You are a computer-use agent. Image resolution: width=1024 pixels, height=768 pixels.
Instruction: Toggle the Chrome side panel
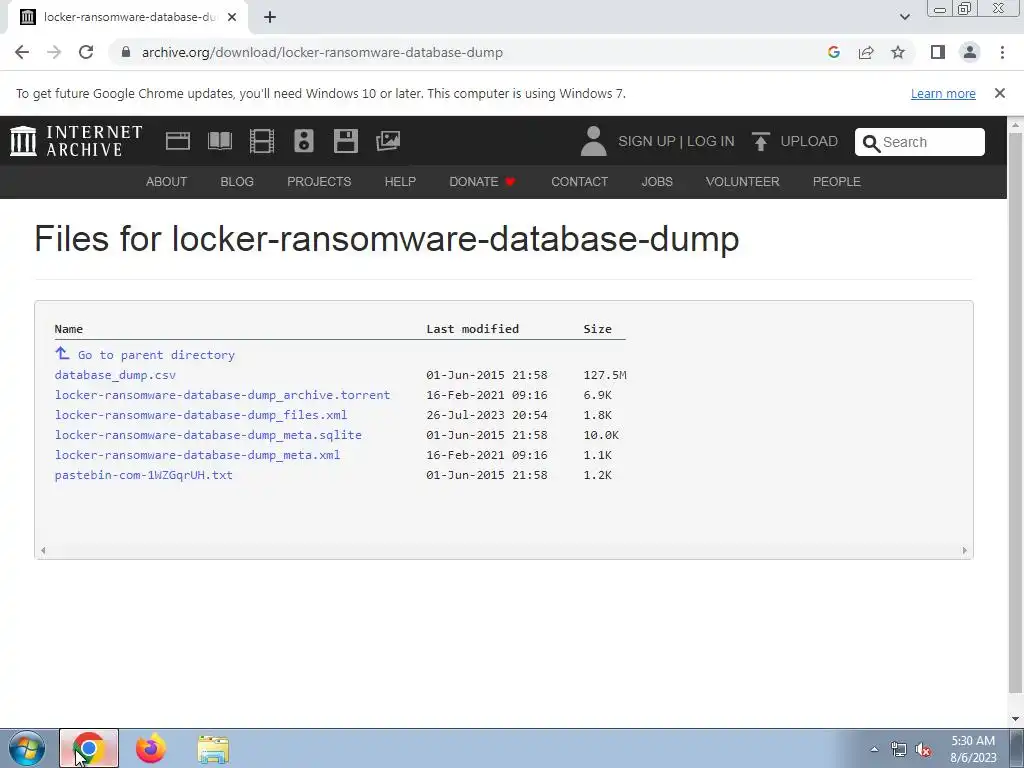pyautogui.click(x=938, y=52)
